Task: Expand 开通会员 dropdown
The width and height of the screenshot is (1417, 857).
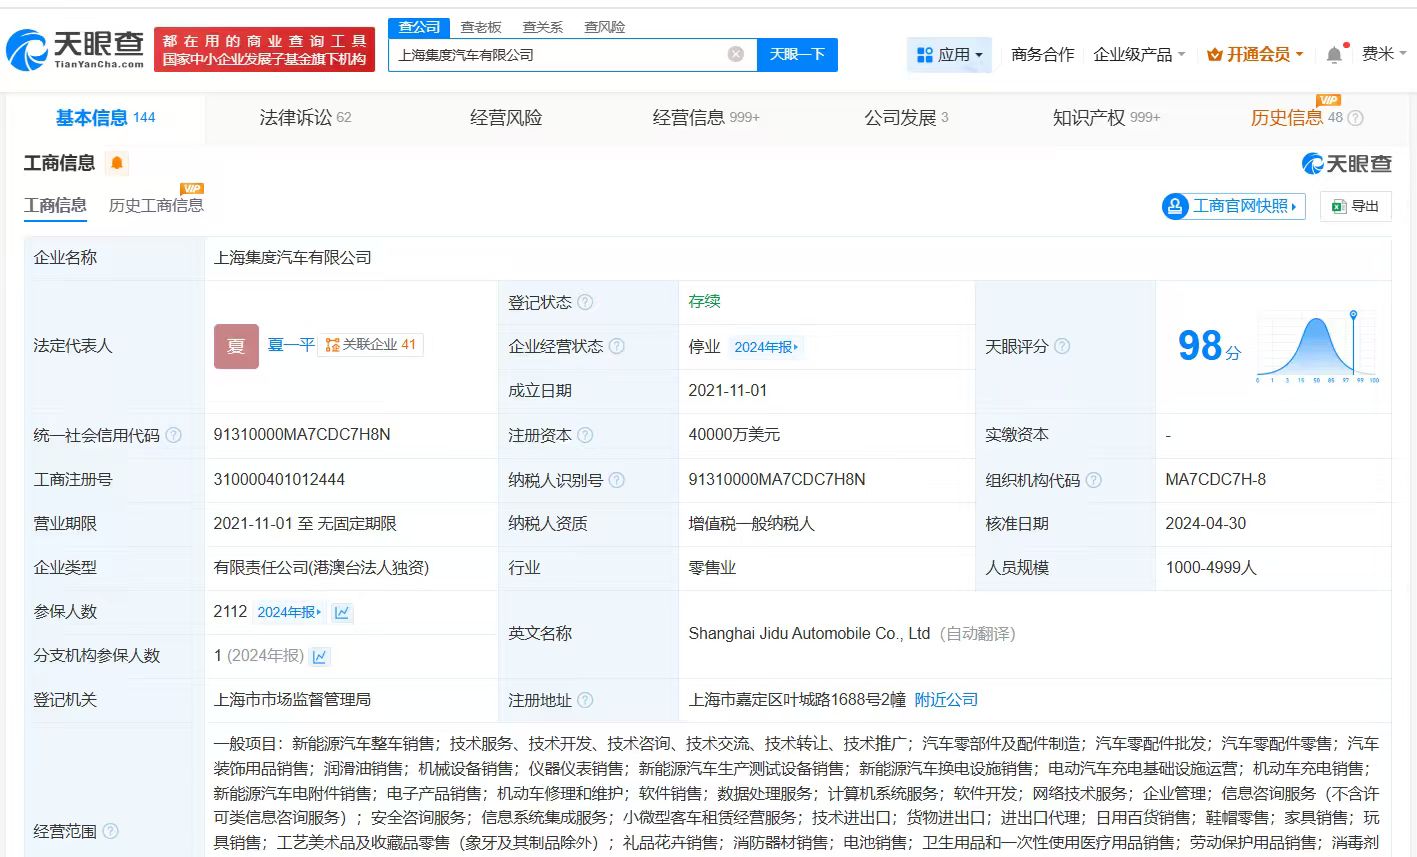Action: coord(1255,54)
